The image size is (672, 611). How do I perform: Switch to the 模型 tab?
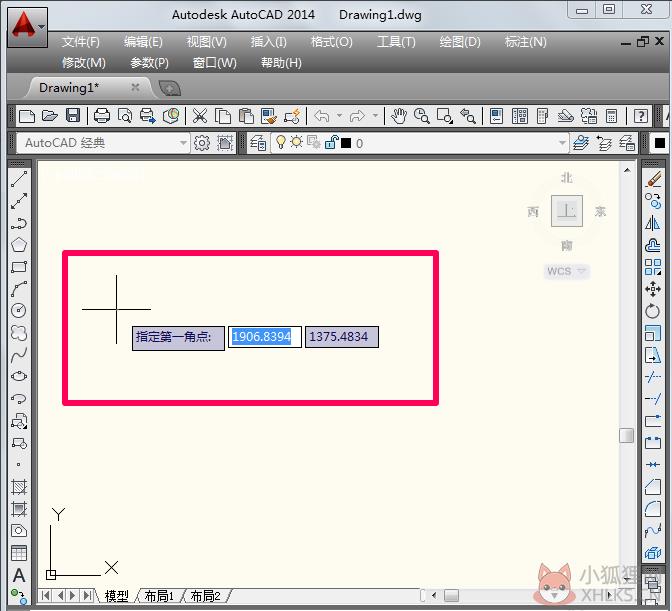click(116, 596)
